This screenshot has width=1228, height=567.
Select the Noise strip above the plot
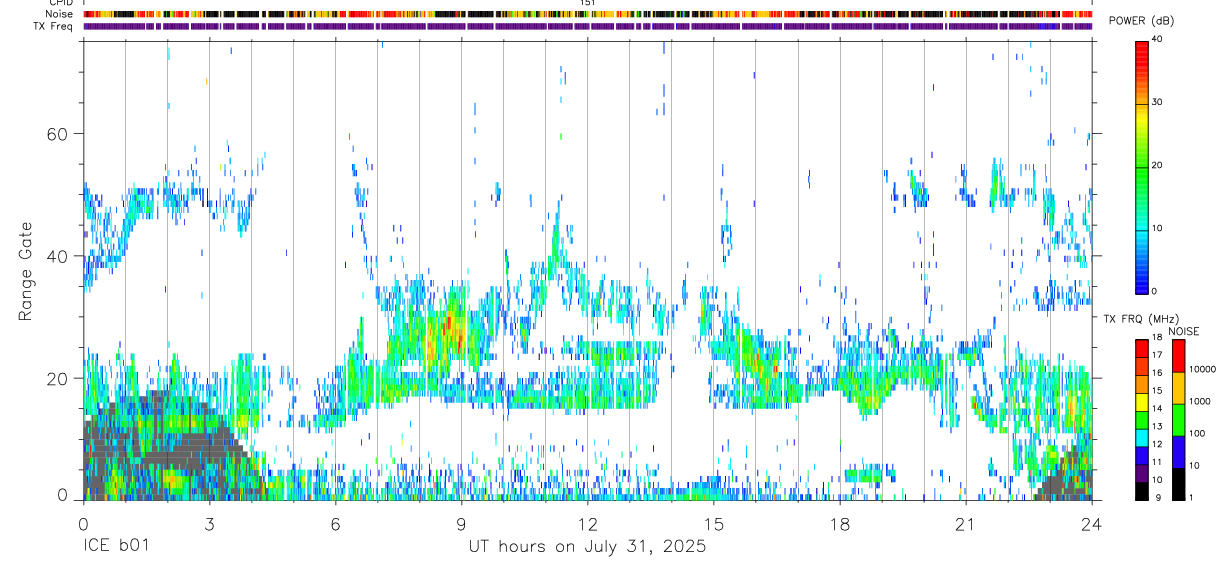588,14
